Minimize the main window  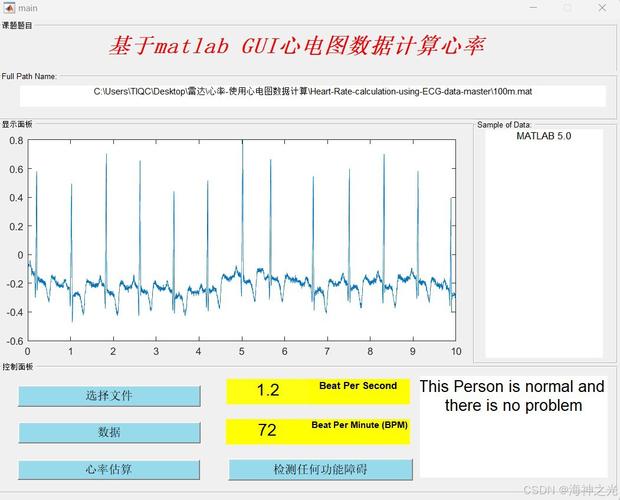tap(533, 8)
